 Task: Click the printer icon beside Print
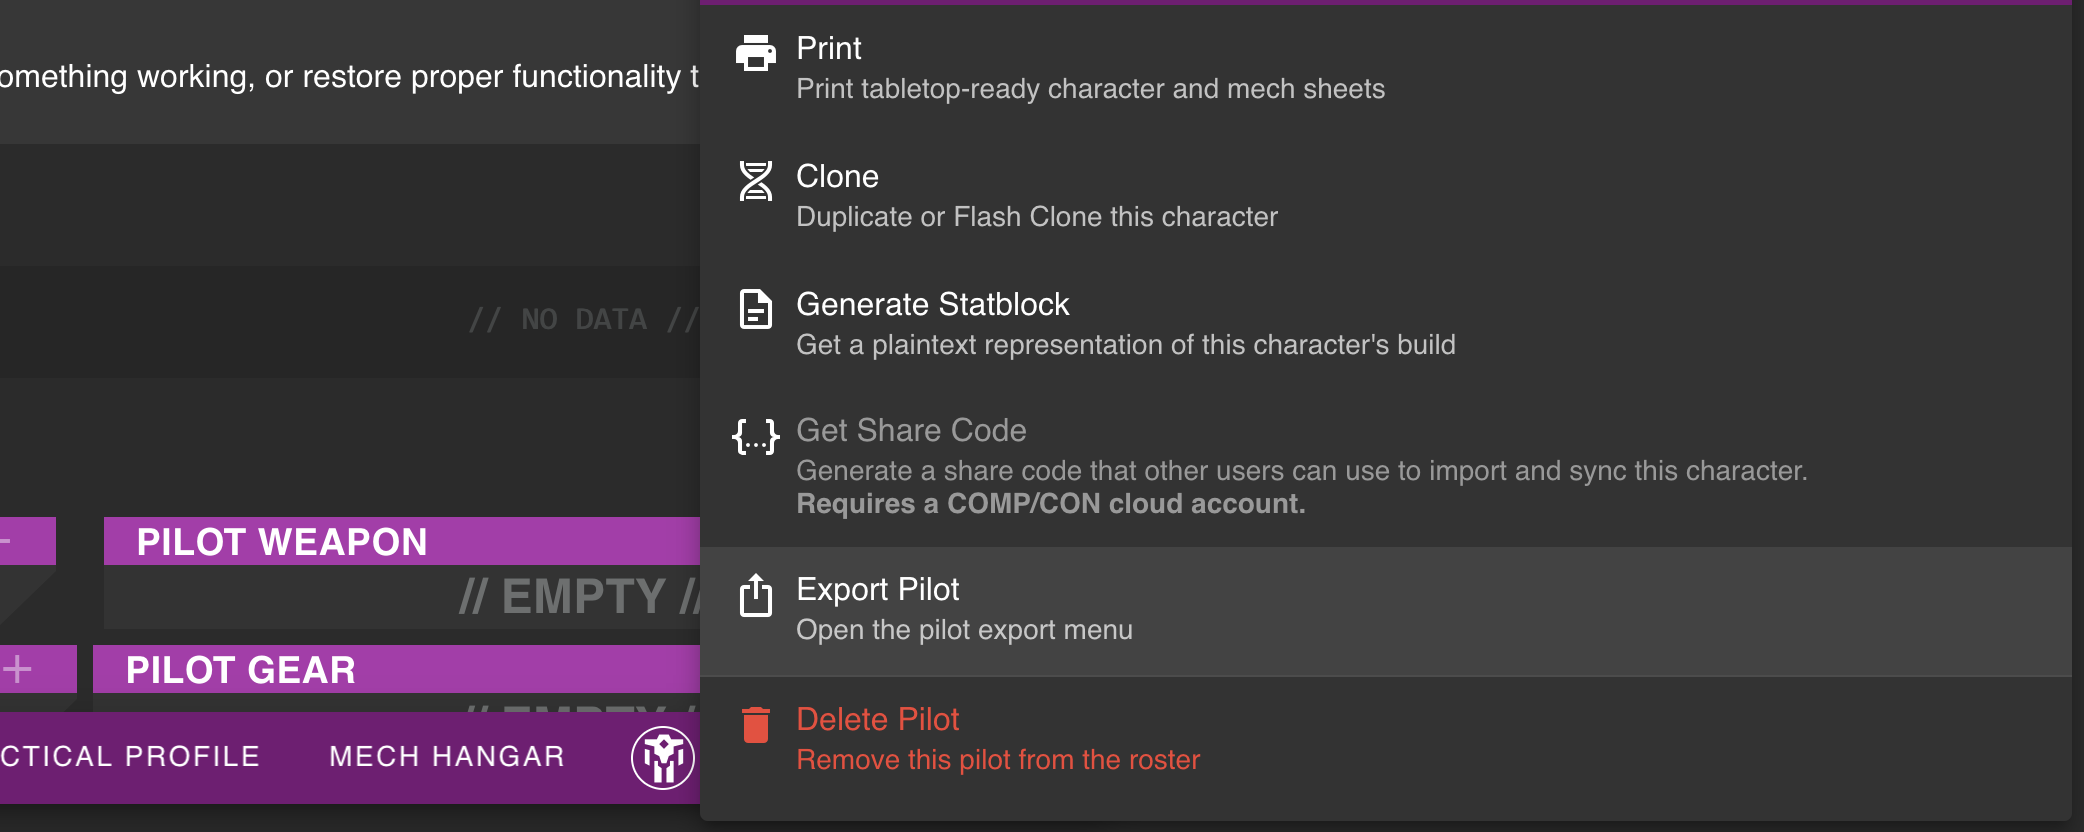tap(756, 53)
